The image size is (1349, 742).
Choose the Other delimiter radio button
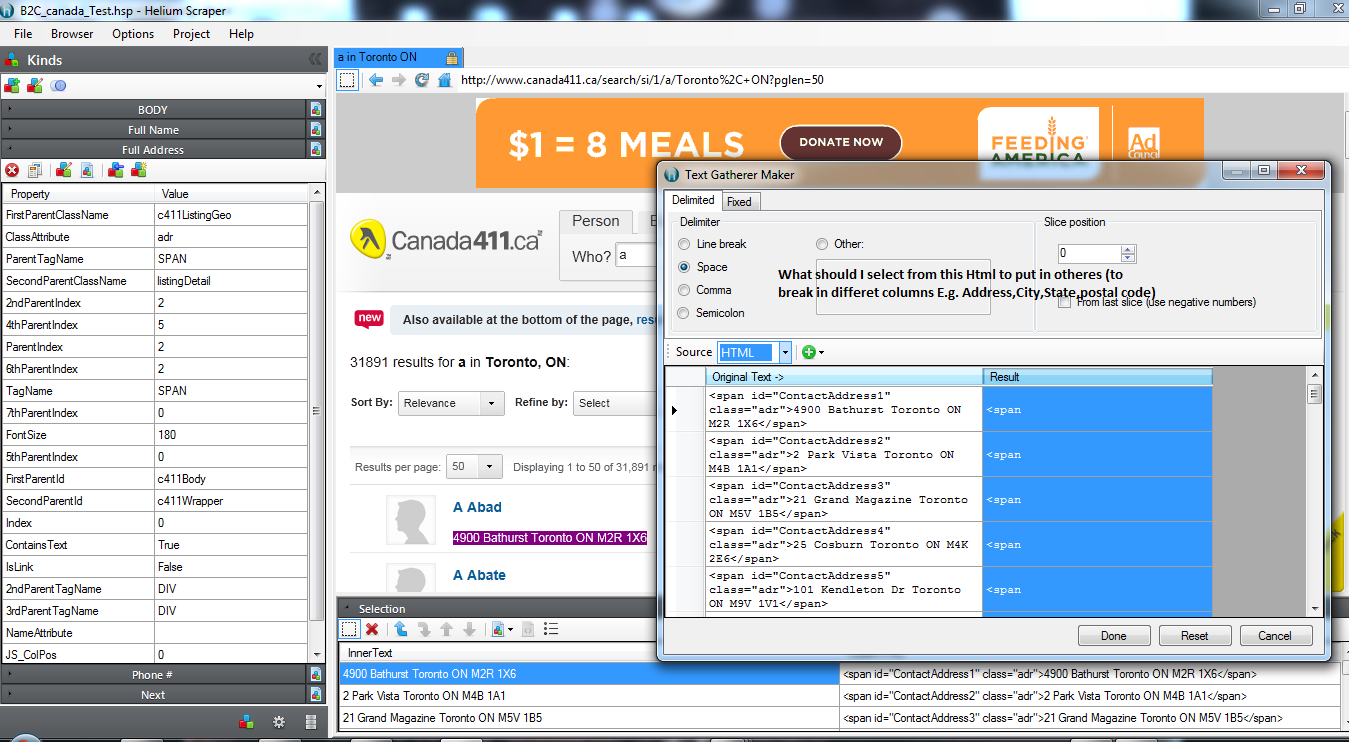[822, 244]
